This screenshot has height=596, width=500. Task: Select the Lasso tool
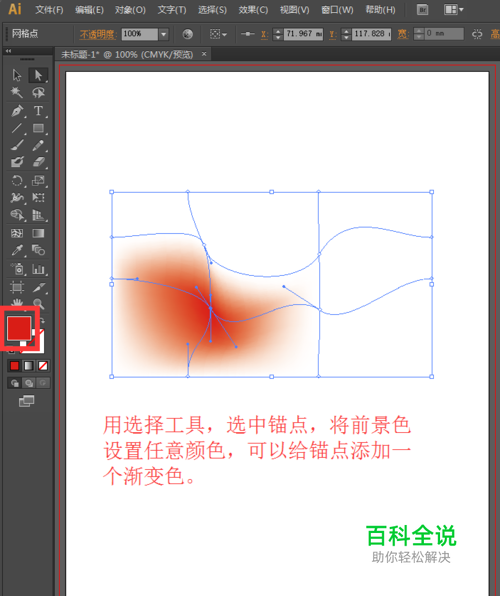click(38, 92)
